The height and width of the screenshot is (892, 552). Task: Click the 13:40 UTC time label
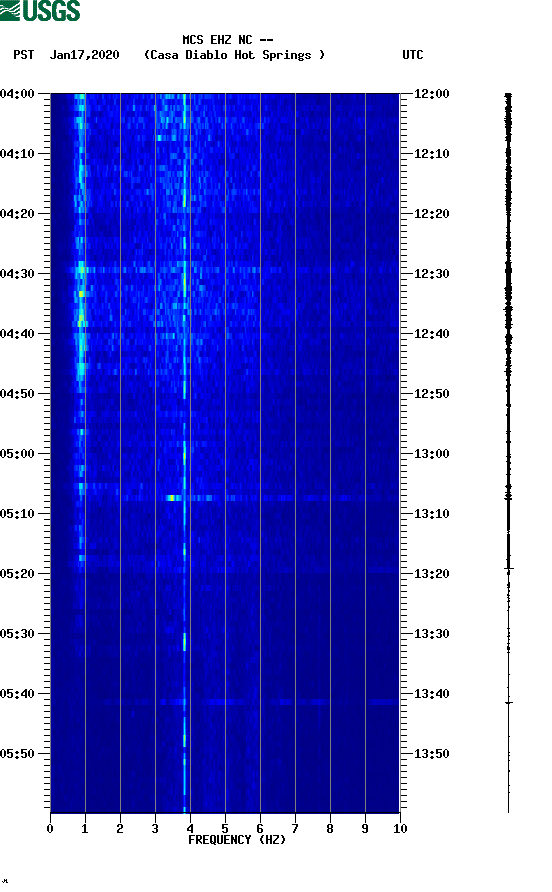click(432, 693)
